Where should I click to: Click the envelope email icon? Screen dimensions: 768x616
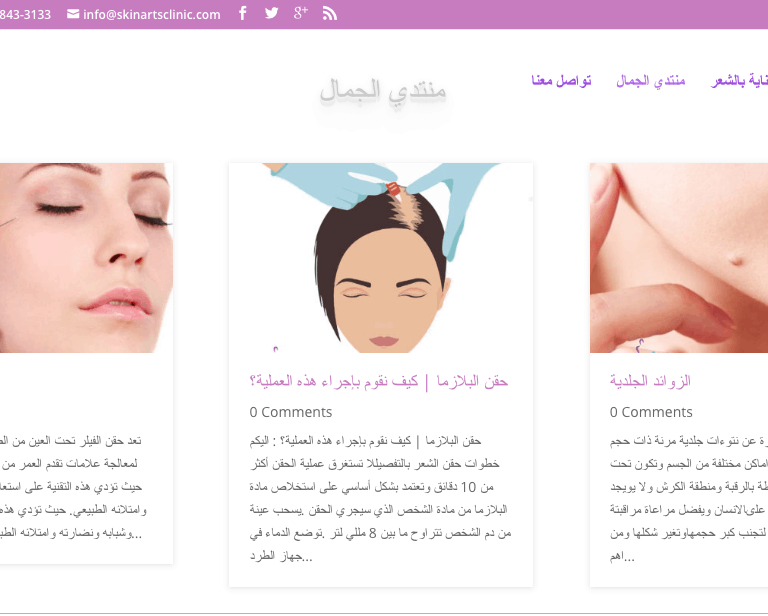coord(73,14)
